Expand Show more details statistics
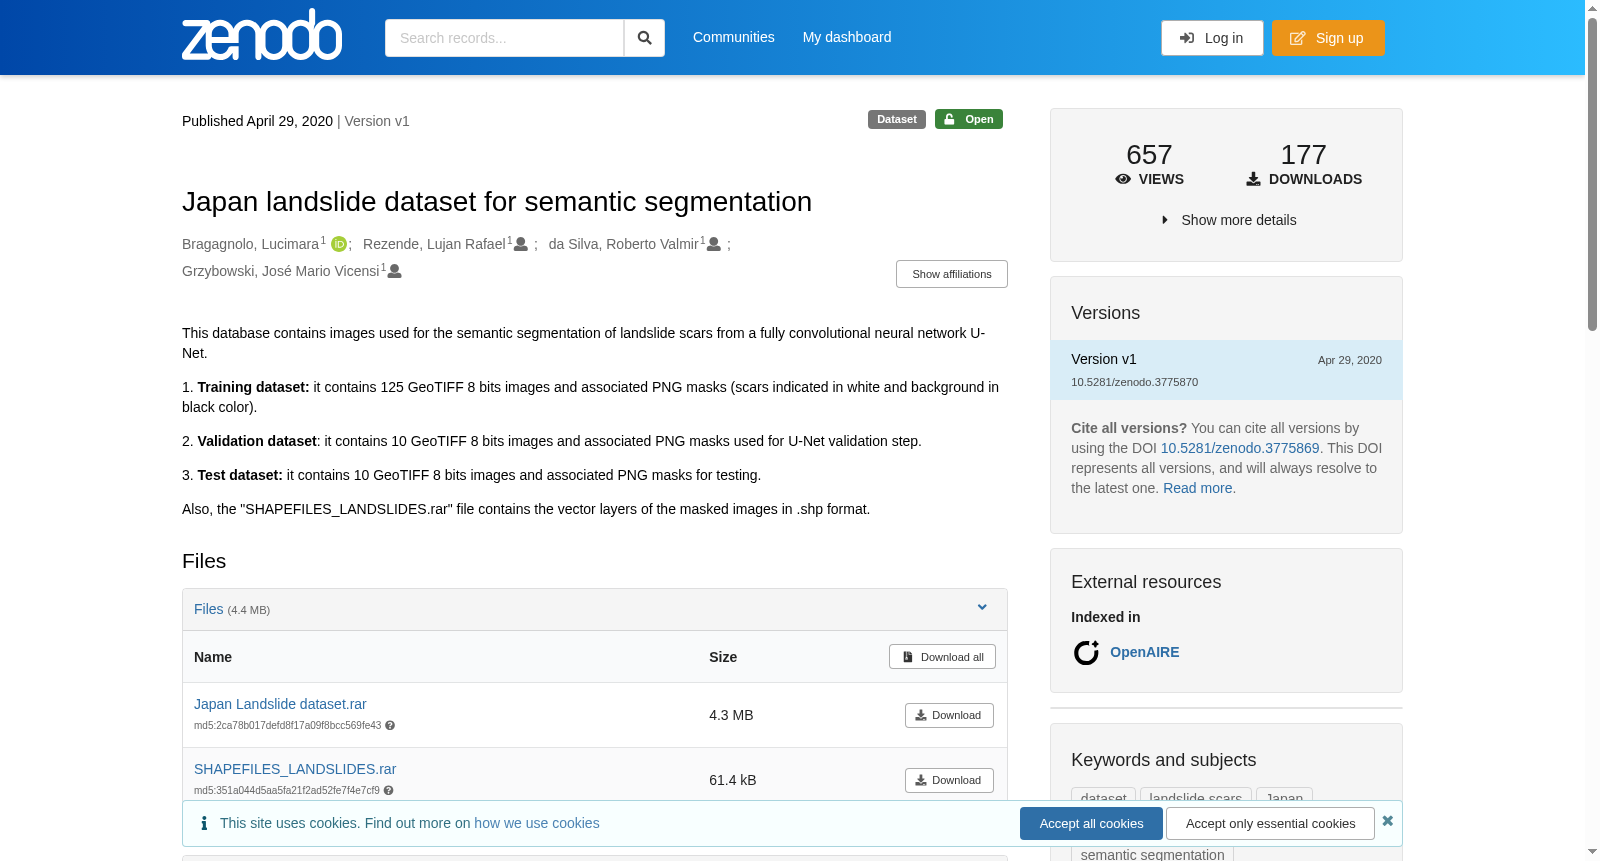This screenshot has width=1600, height=861. click(x=1228, y=220)
